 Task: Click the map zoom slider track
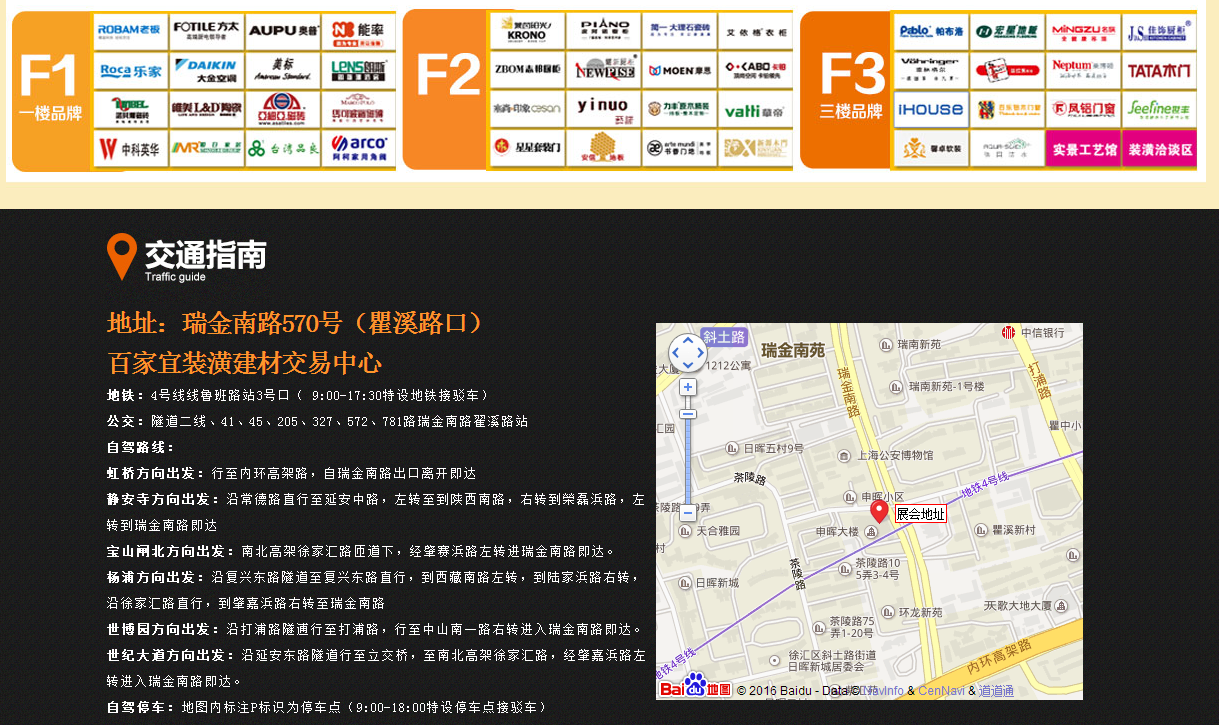click(688, 459)
